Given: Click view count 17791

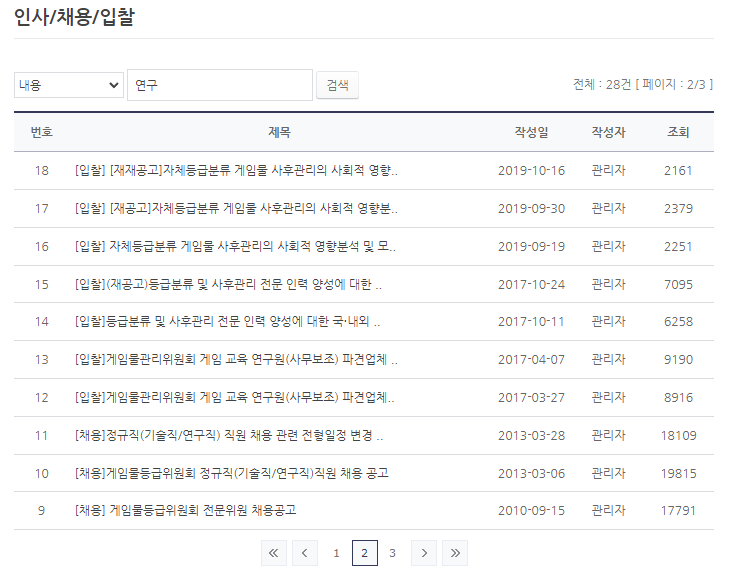Looking at the screenshot, I should [x=678, y=510].
